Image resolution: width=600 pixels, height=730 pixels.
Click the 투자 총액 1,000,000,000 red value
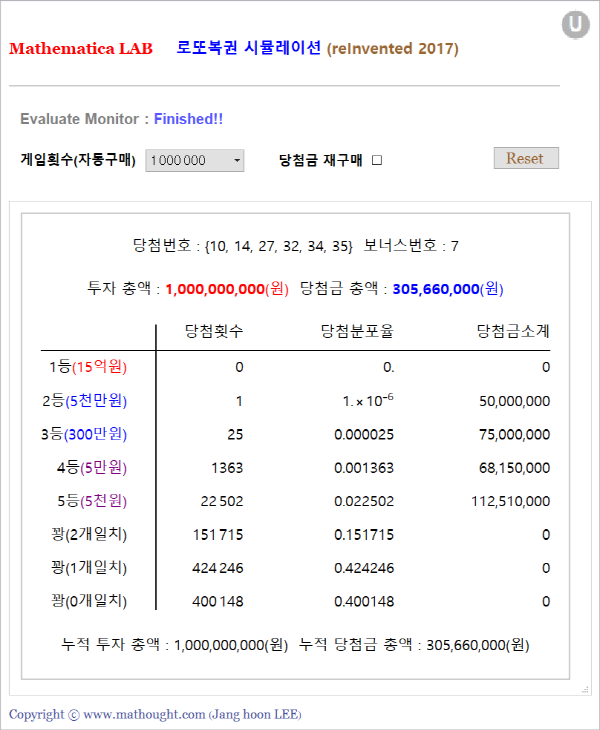click(x=227, y=289)
